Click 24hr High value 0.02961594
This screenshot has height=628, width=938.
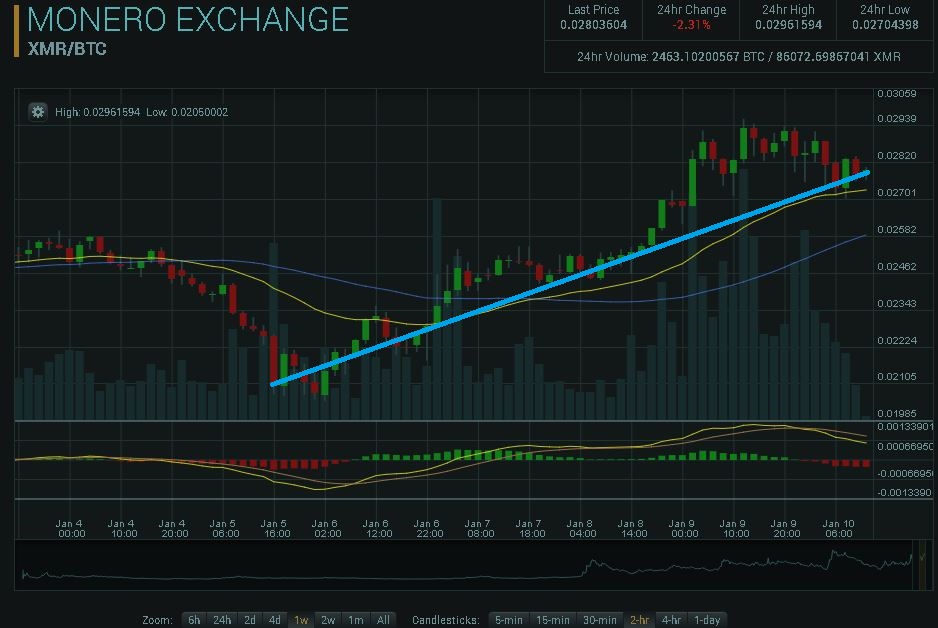point(788,25)
